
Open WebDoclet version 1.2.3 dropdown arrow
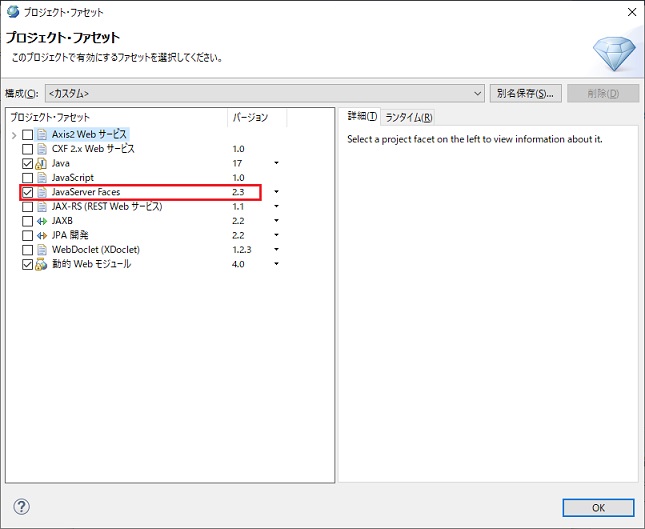[276, 250]
